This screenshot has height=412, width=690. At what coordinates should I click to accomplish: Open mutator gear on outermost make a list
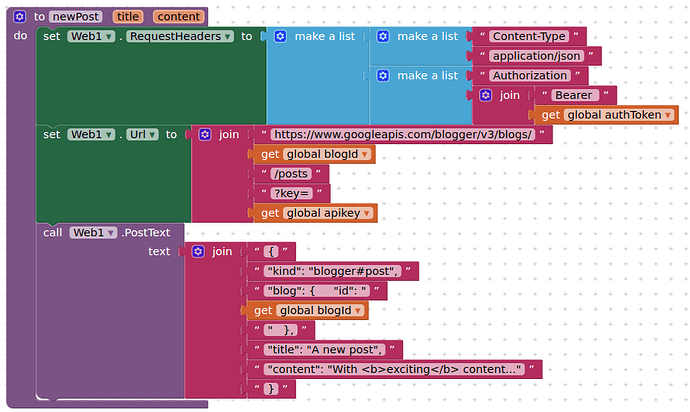point(280,36)
